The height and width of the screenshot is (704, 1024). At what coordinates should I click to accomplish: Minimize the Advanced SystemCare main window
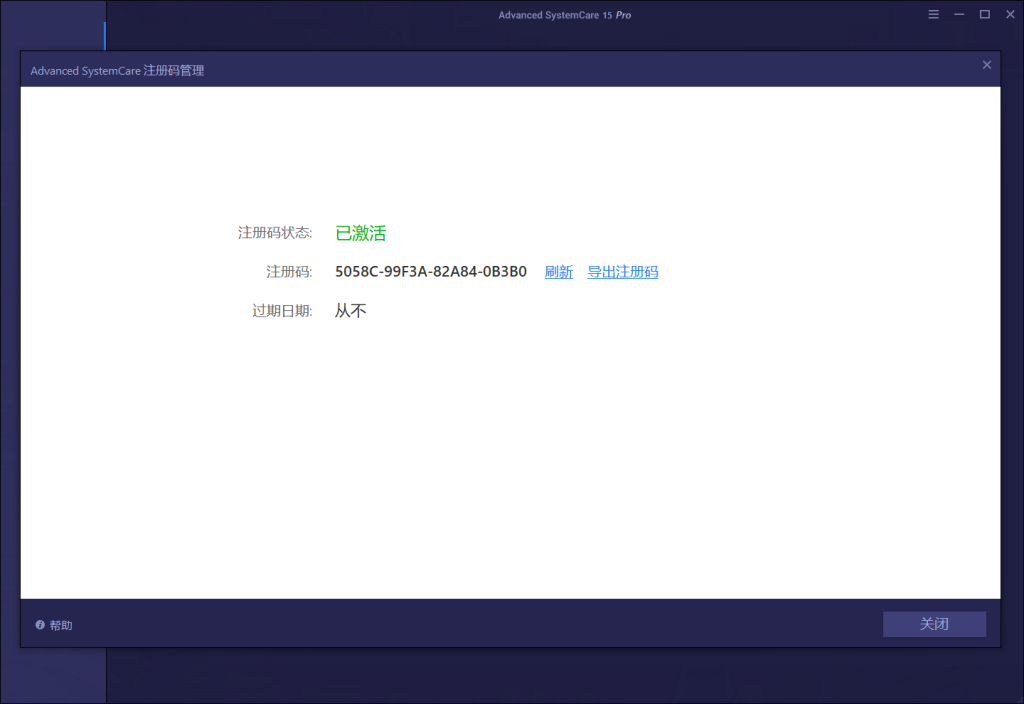point(959,14)
